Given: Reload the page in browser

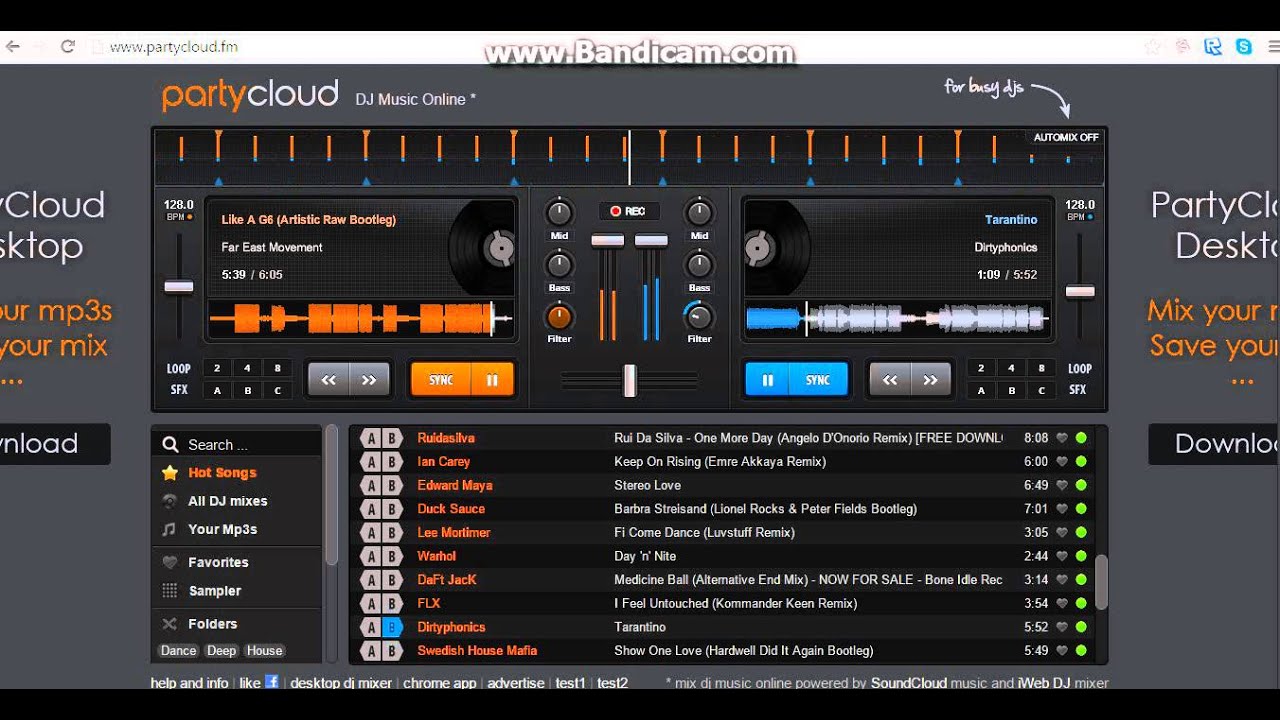Looking at the screenshot, I should [x=68, y=46].
